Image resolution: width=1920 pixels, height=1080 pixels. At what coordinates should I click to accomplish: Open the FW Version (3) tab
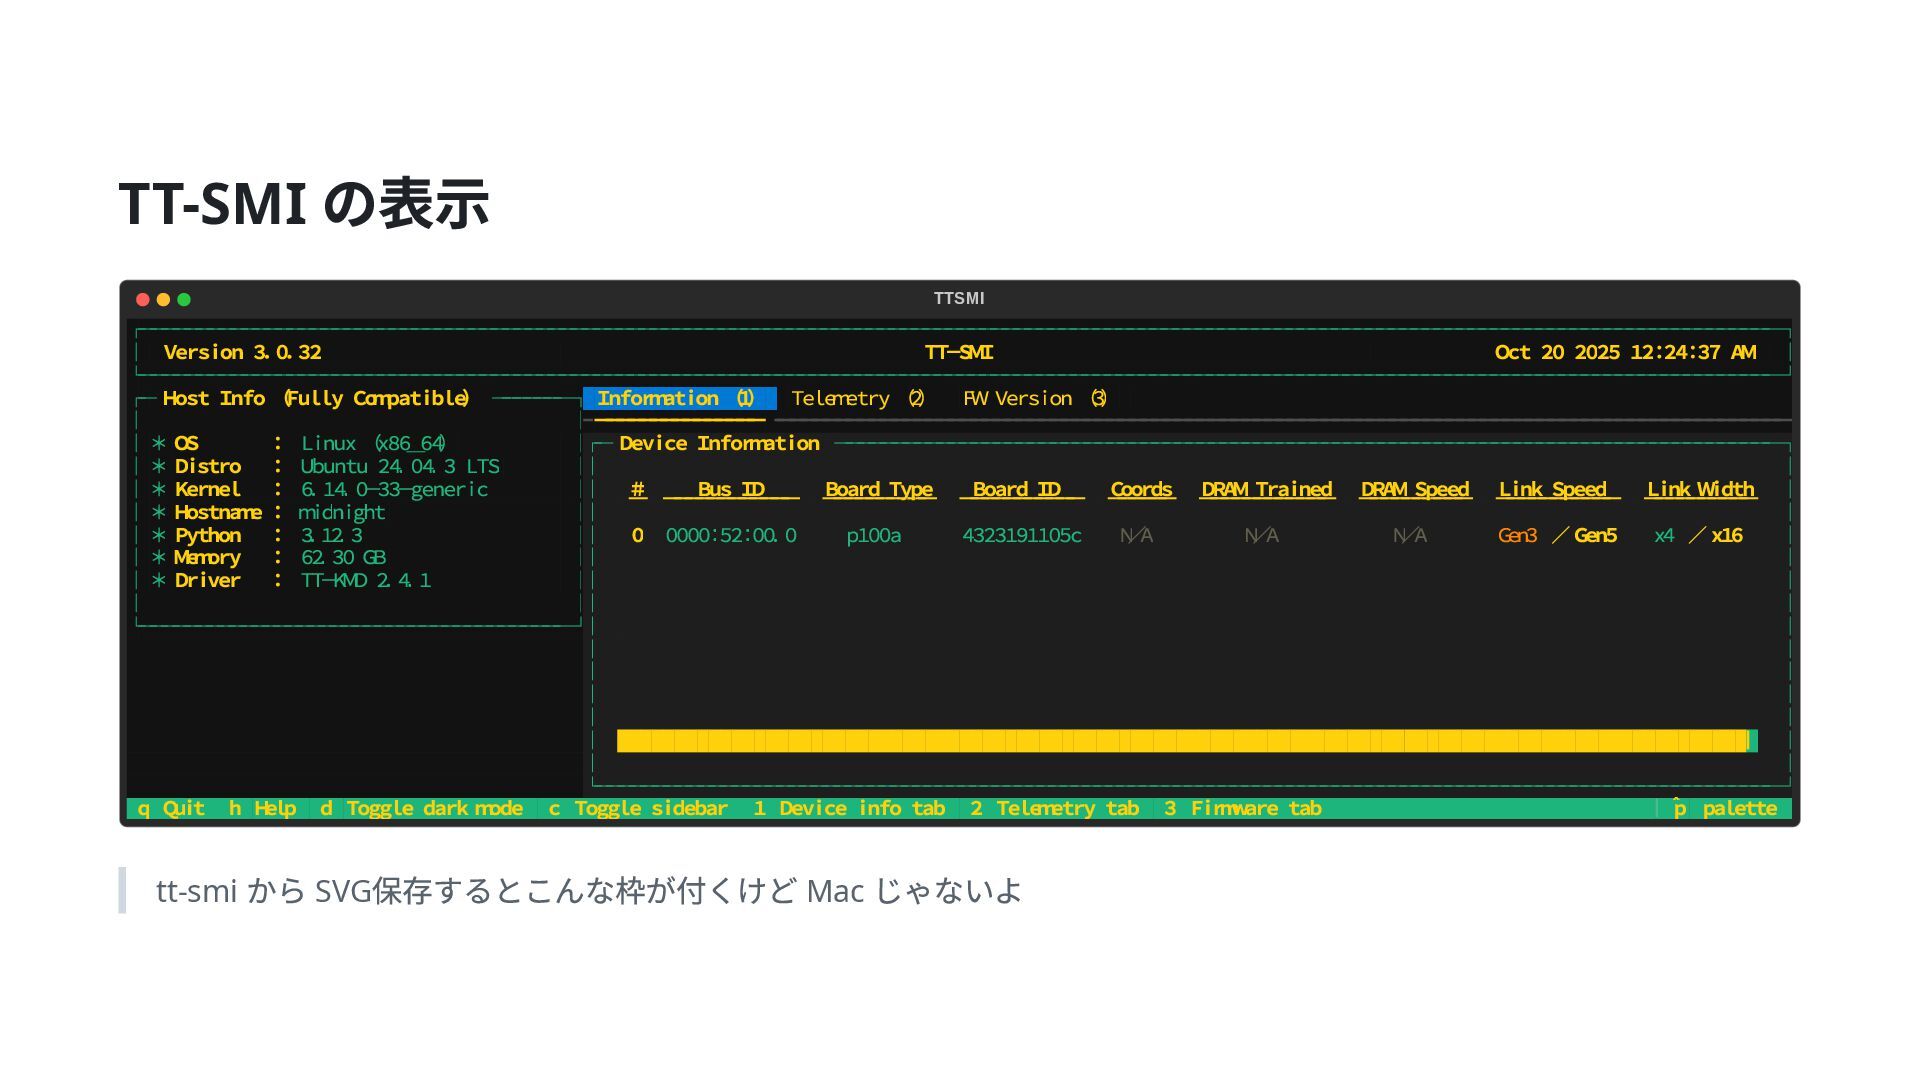pos(1034,399)
